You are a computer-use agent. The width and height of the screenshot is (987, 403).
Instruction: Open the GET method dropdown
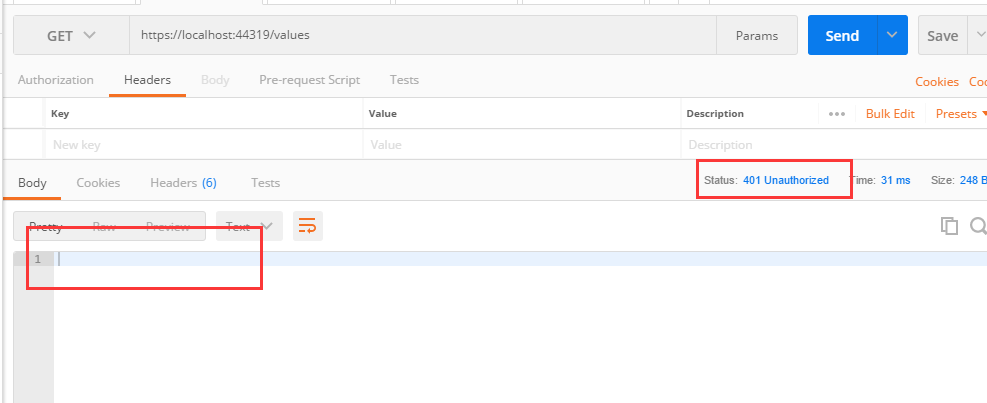tap(71, 35)
